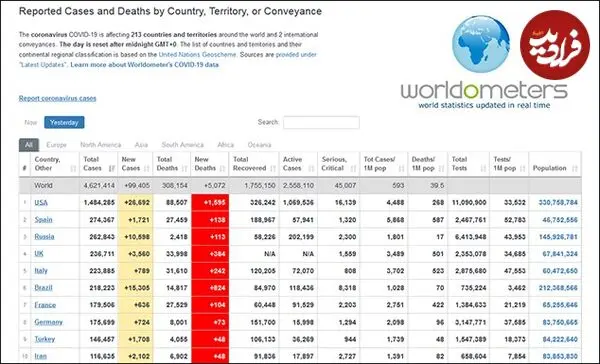
Task: Sort by Active Cases arrow icon
Action: coord(311,168)
